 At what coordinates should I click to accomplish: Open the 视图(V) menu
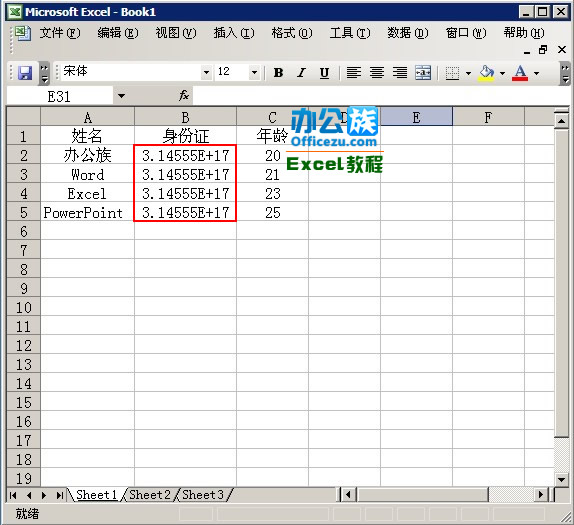click(176, 33)
